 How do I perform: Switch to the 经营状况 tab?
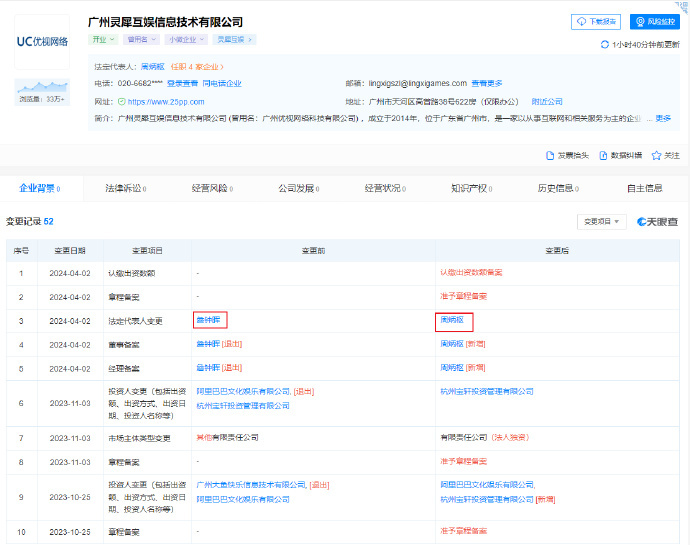click(385, 188)
